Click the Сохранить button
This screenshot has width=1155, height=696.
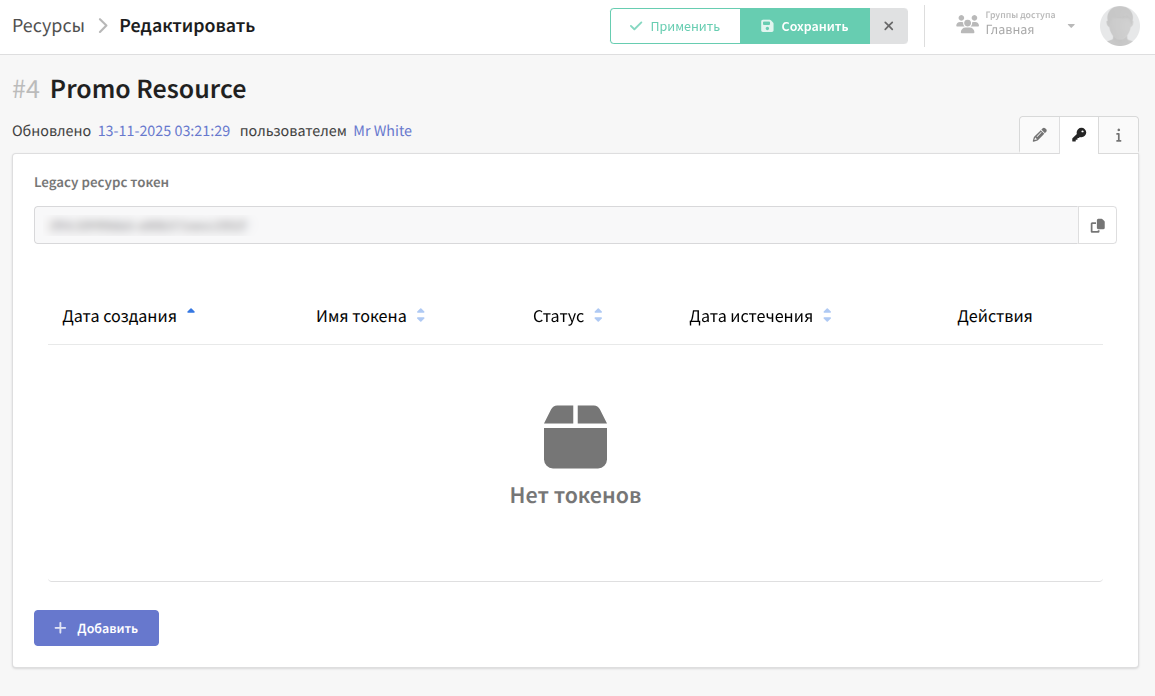tap(804, 26)
